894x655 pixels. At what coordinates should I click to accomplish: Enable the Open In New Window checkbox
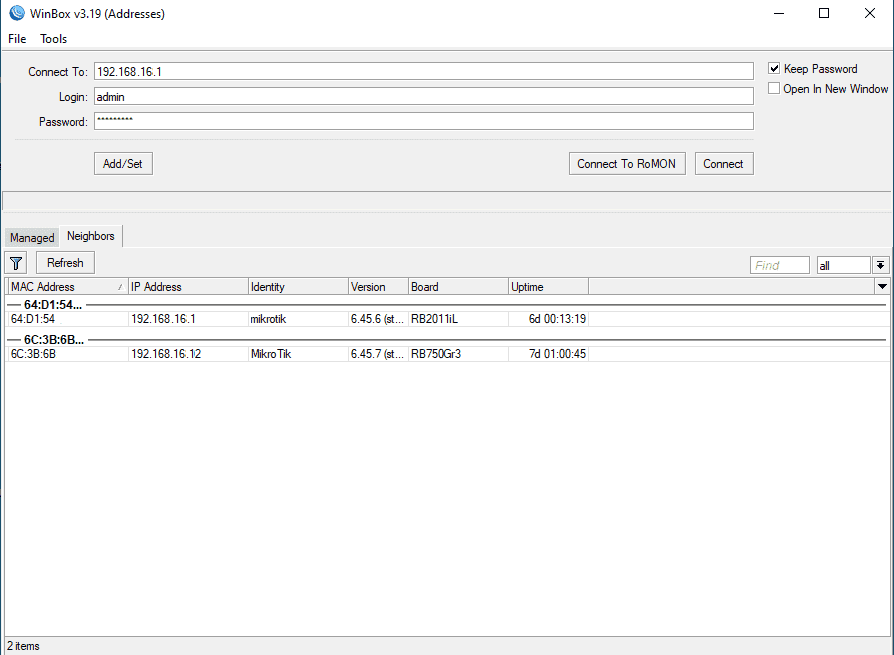[774, 89]
